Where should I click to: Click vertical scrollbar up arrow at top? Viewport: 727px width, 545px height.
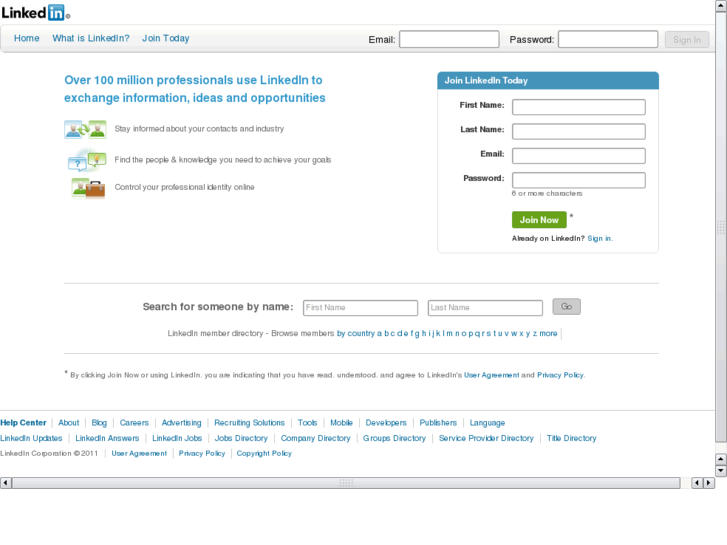pos(721,6)
